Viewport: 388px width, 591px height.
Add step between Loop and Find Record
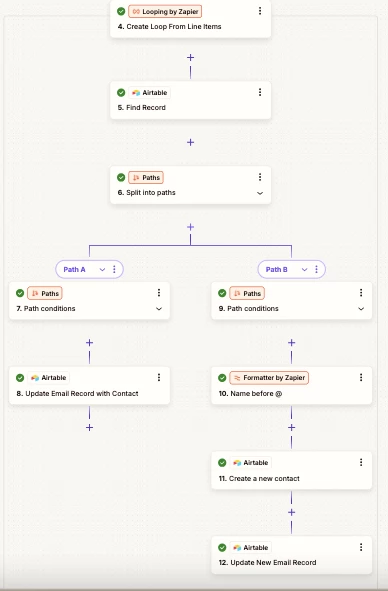click(x=190, y=58)
